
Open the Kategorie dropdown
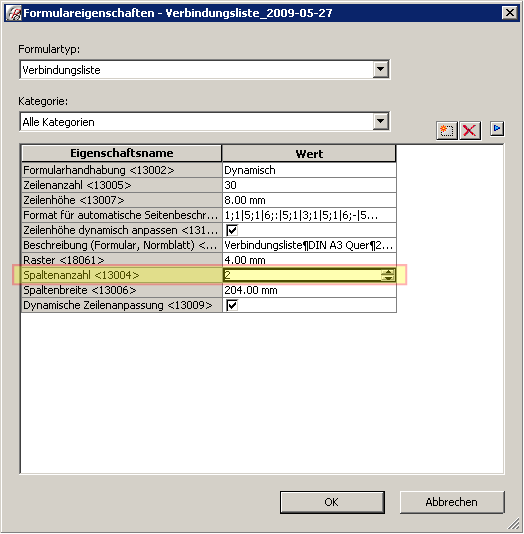coord(381,121)
